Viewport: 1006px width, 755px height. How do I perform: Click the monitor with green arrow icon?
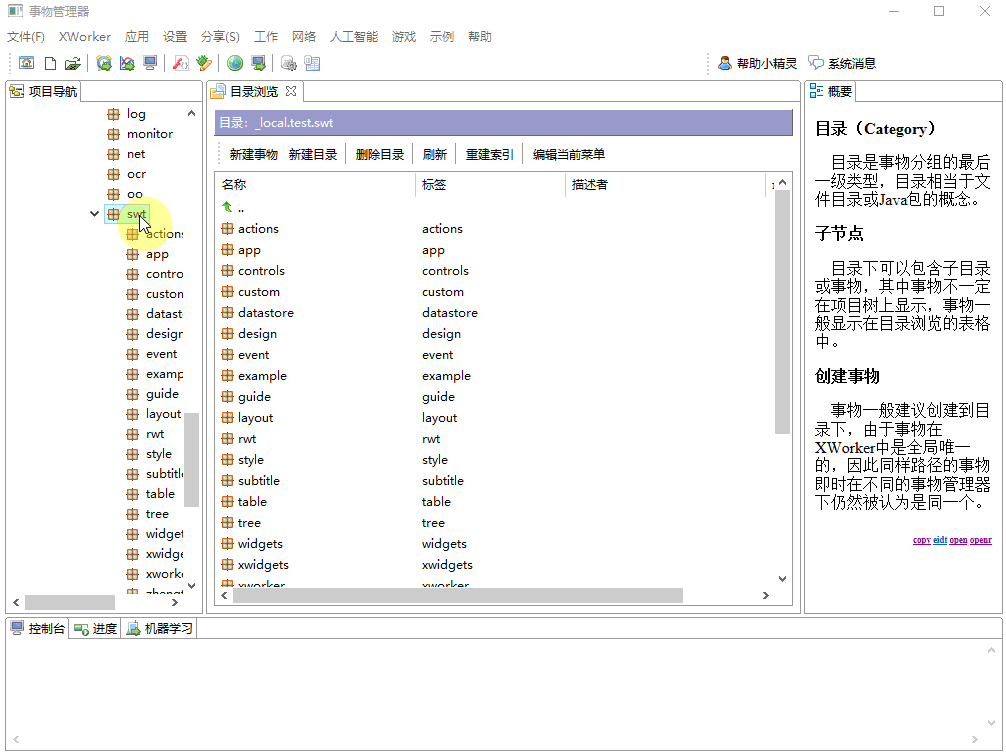(x=258, y=63)
